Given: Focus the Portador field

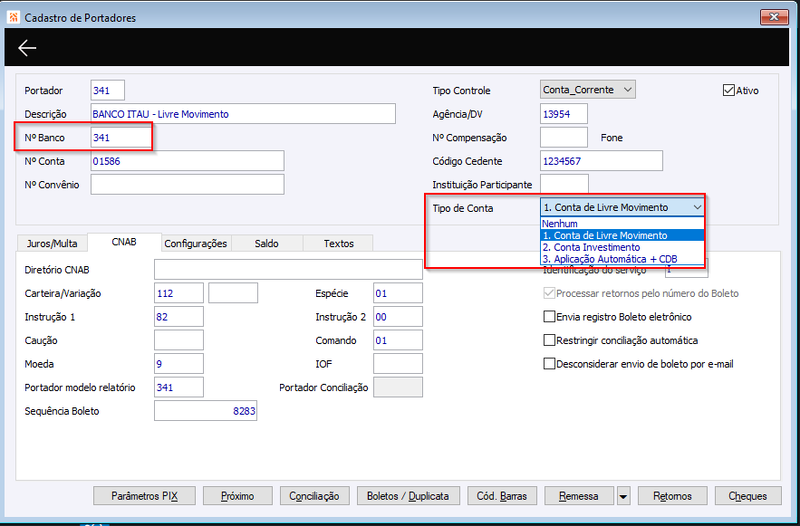Looking at the screenshot, I should [x=108, y=90].
